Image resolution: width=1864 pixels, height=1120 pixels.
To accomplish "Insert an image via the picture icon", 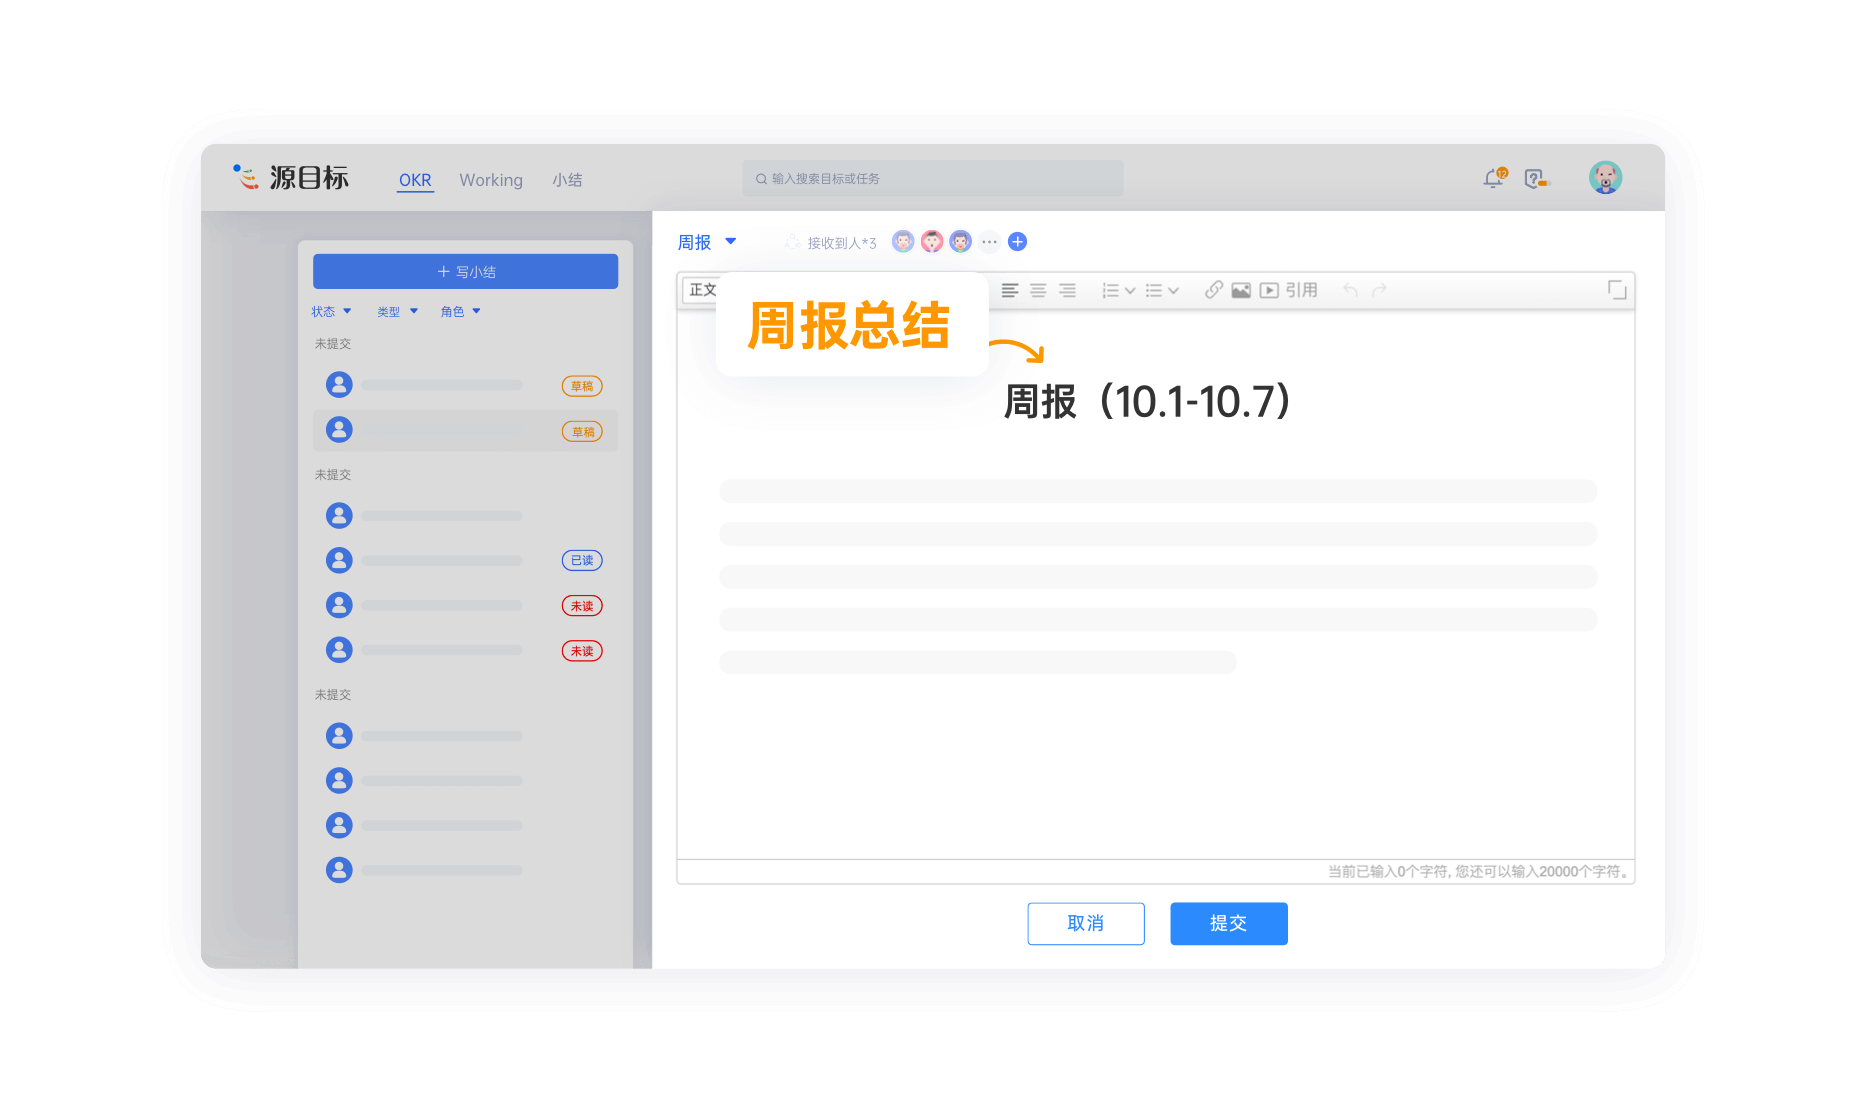I will (x=1241, y=290).
